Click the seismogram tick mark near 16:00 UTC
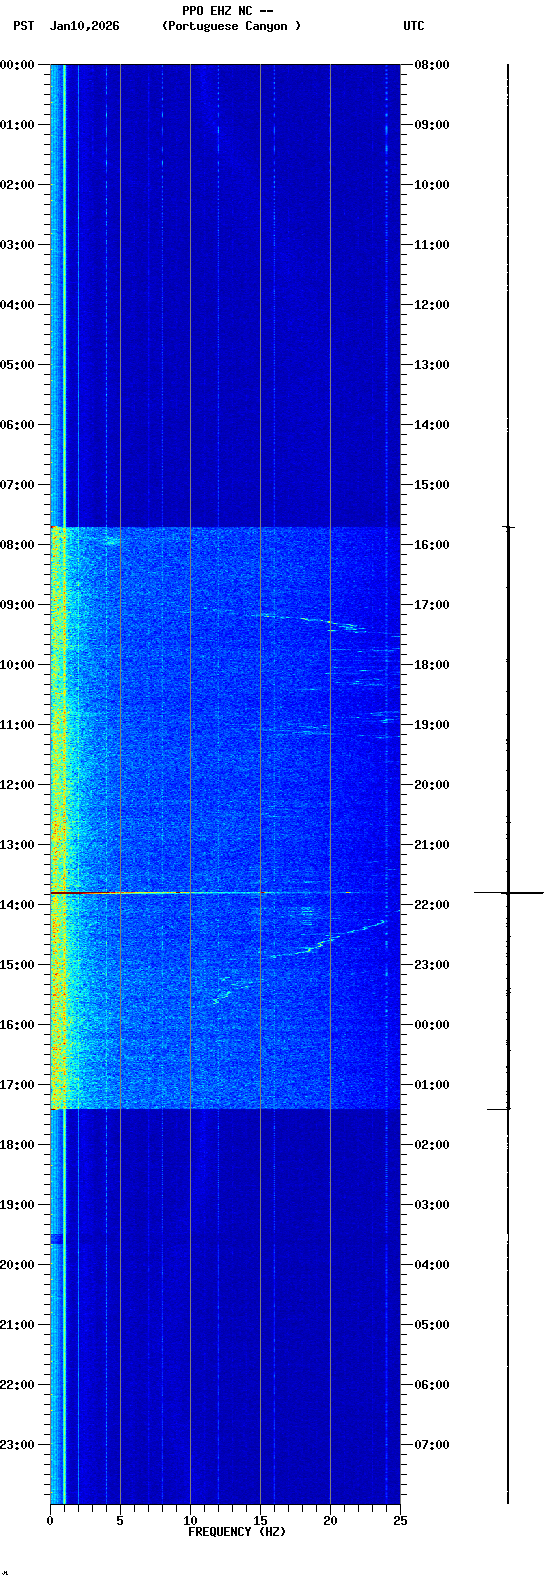The height and width of the screenshot is (1584, 552). [x=508, y=527]
